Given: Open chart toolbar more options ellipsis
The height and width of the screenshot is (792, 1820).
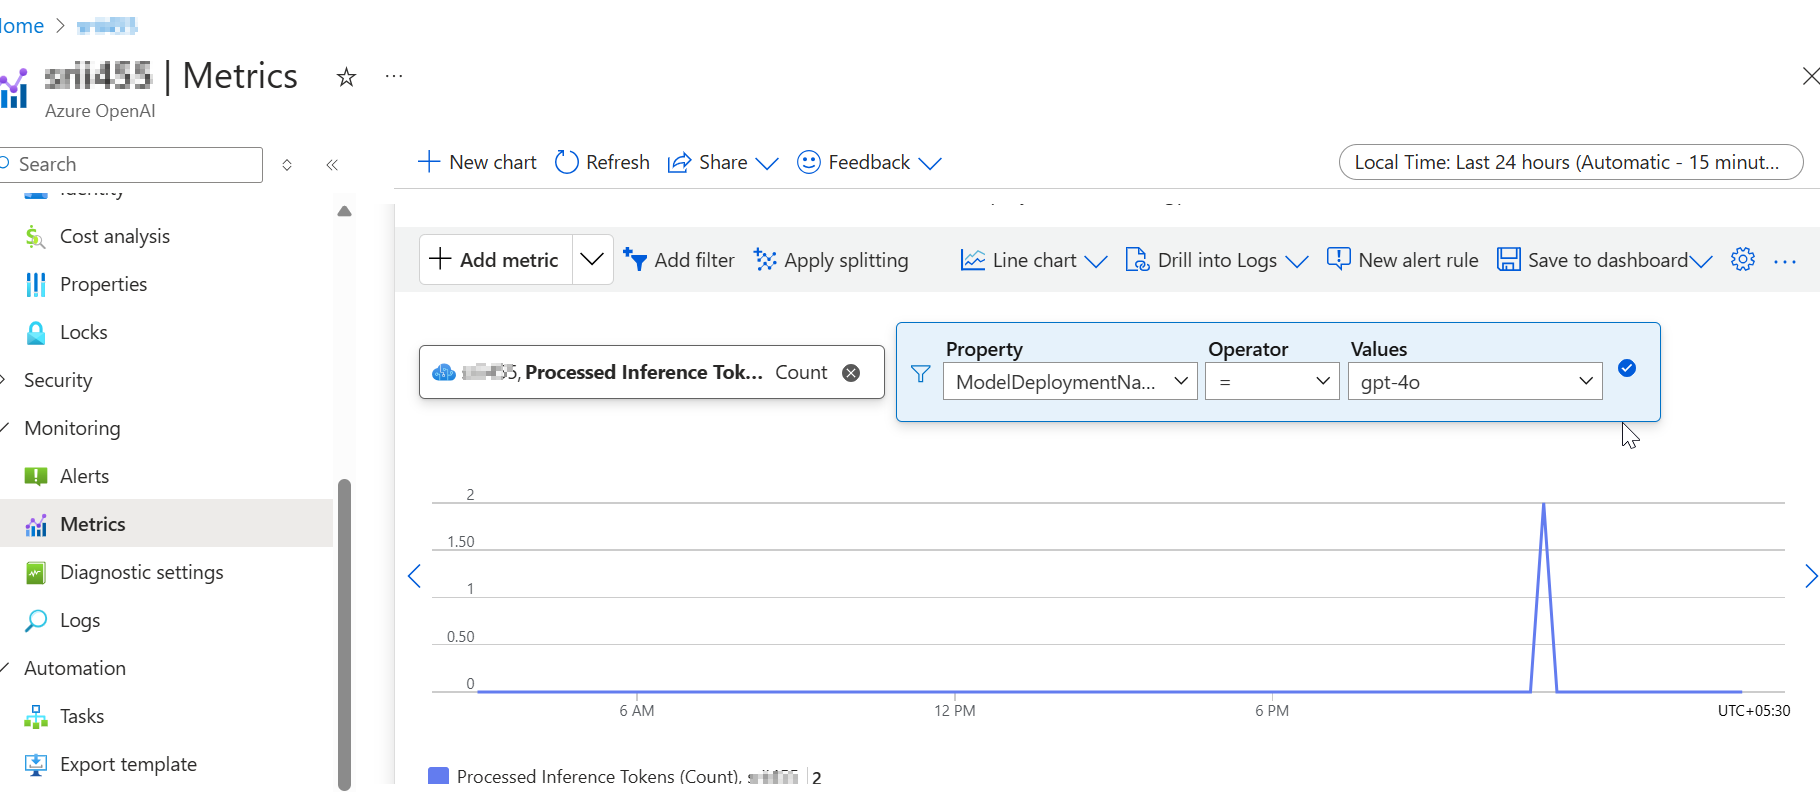Looking at the screenshot, I should coord(1785,261).
